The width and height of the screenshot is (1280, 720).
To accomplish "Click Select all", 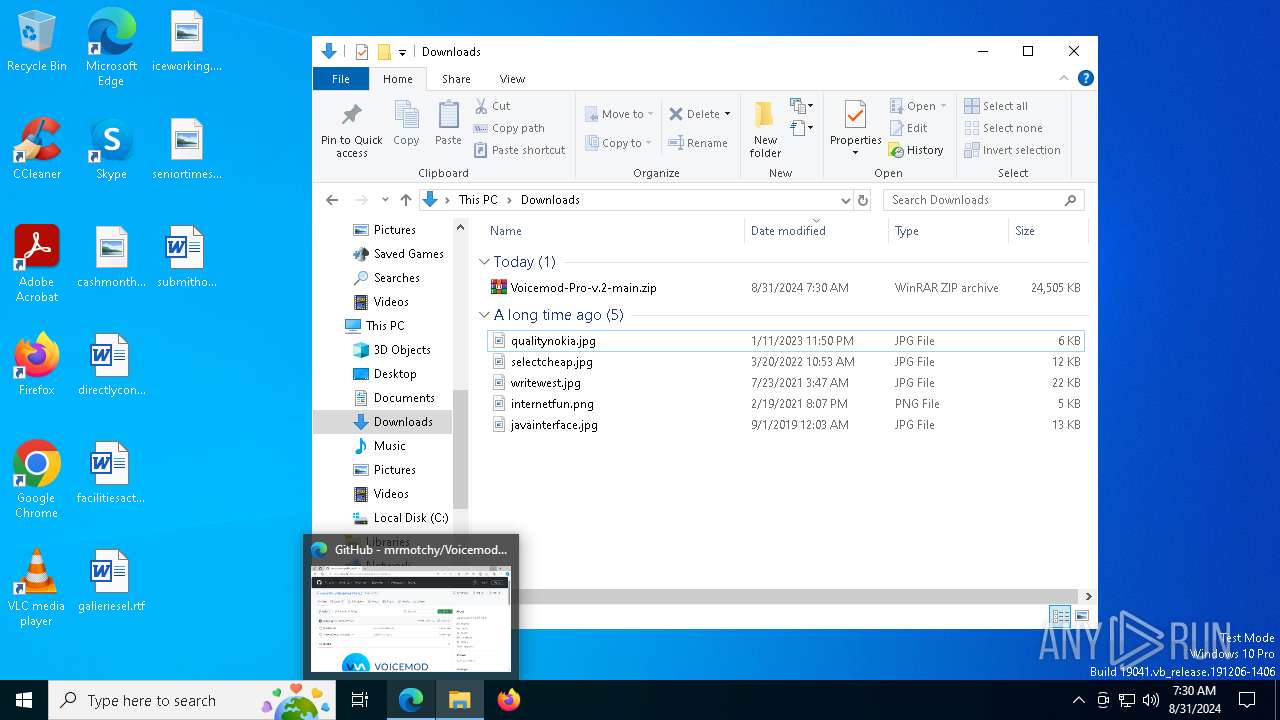I will (996, 106).
